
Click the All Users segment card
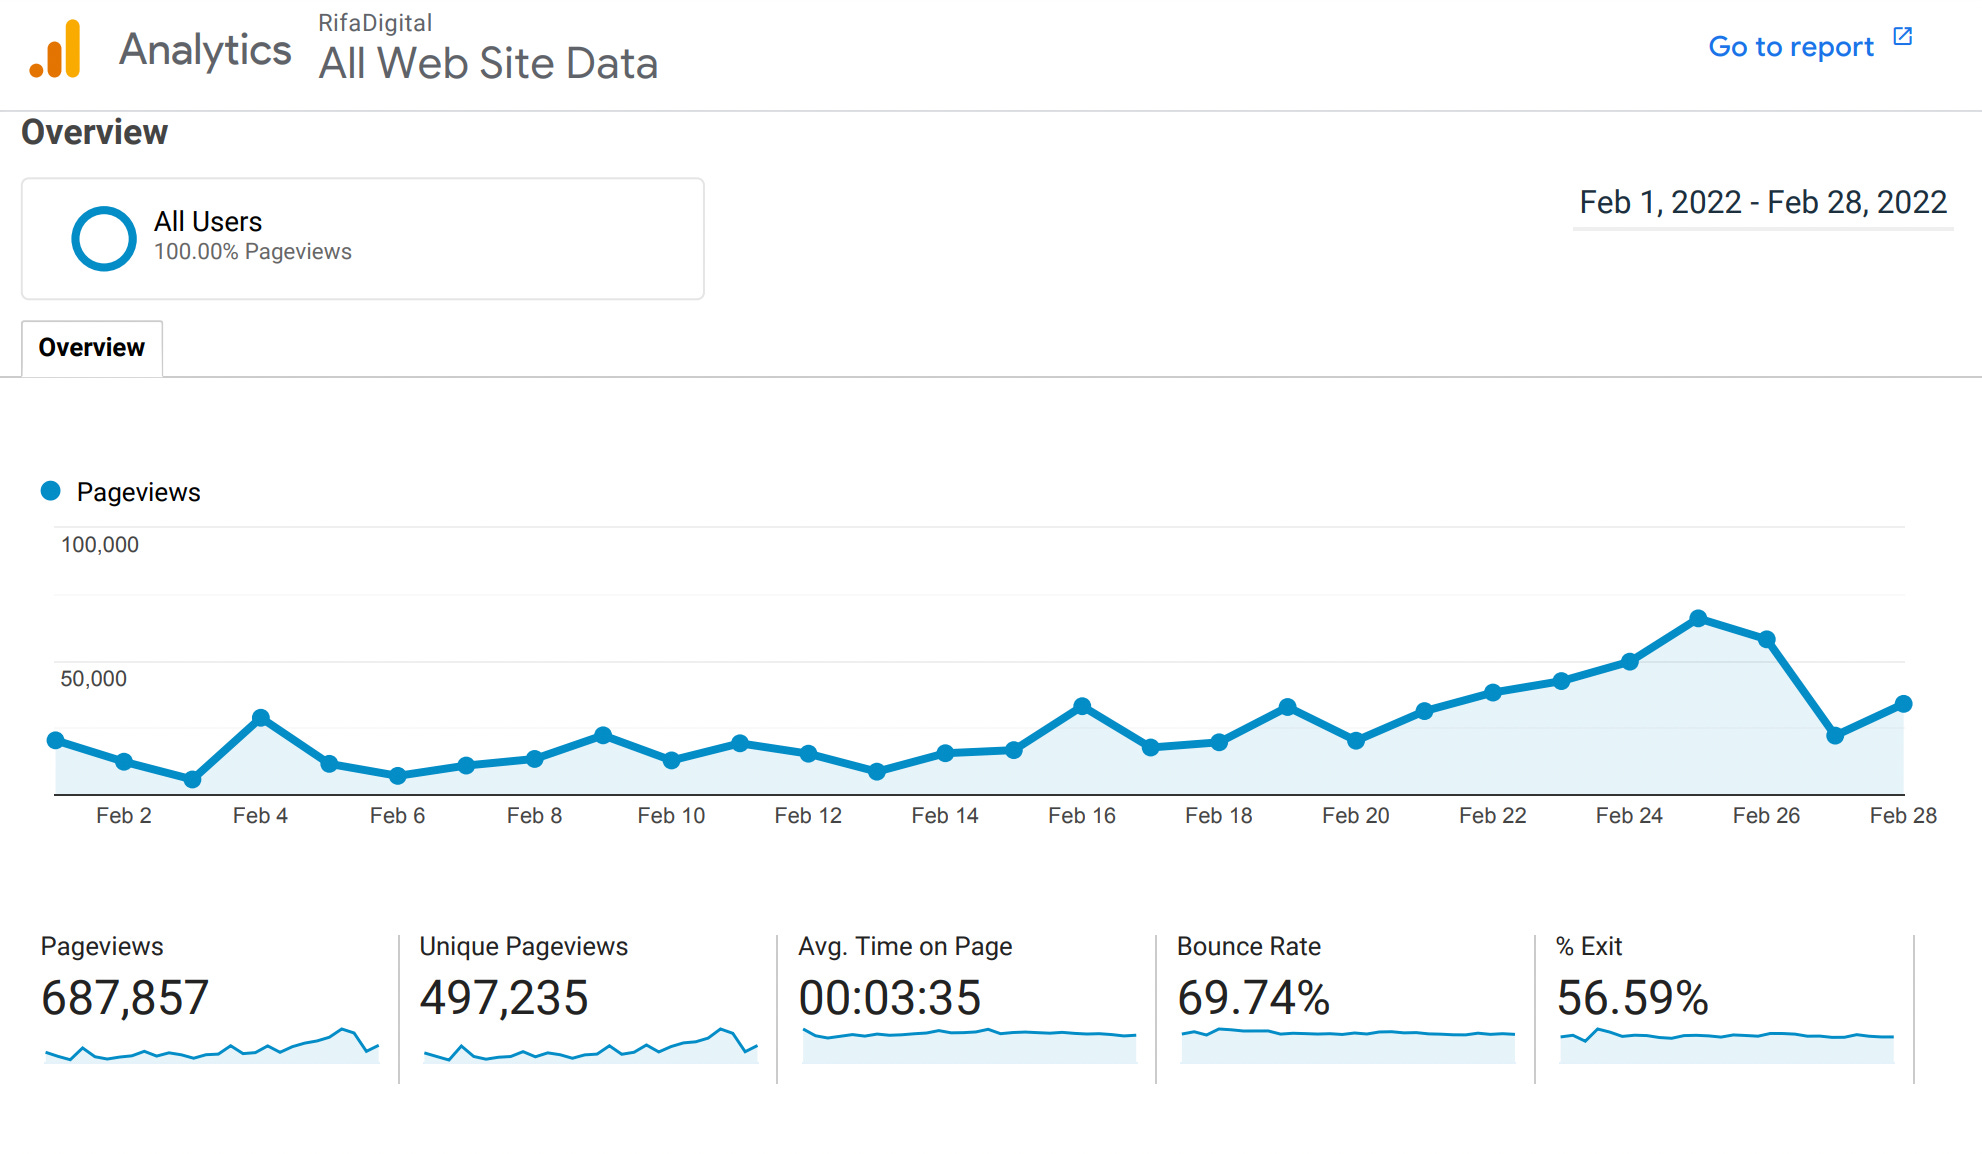(363, 239)
